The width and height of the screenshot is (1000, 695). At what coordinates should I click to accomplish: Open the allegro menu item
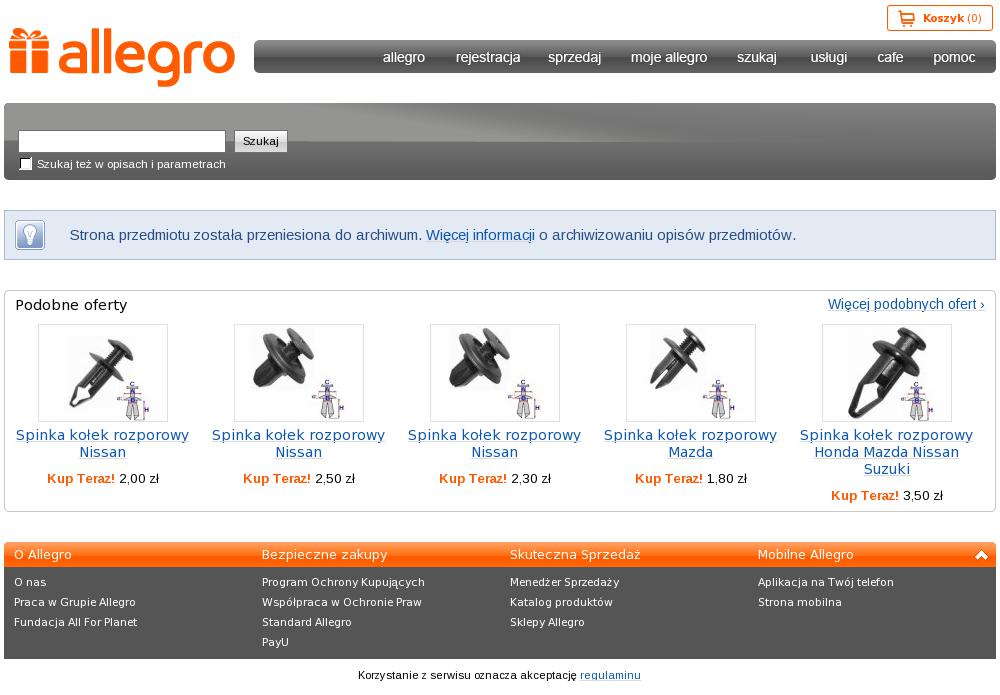point(404,57)
